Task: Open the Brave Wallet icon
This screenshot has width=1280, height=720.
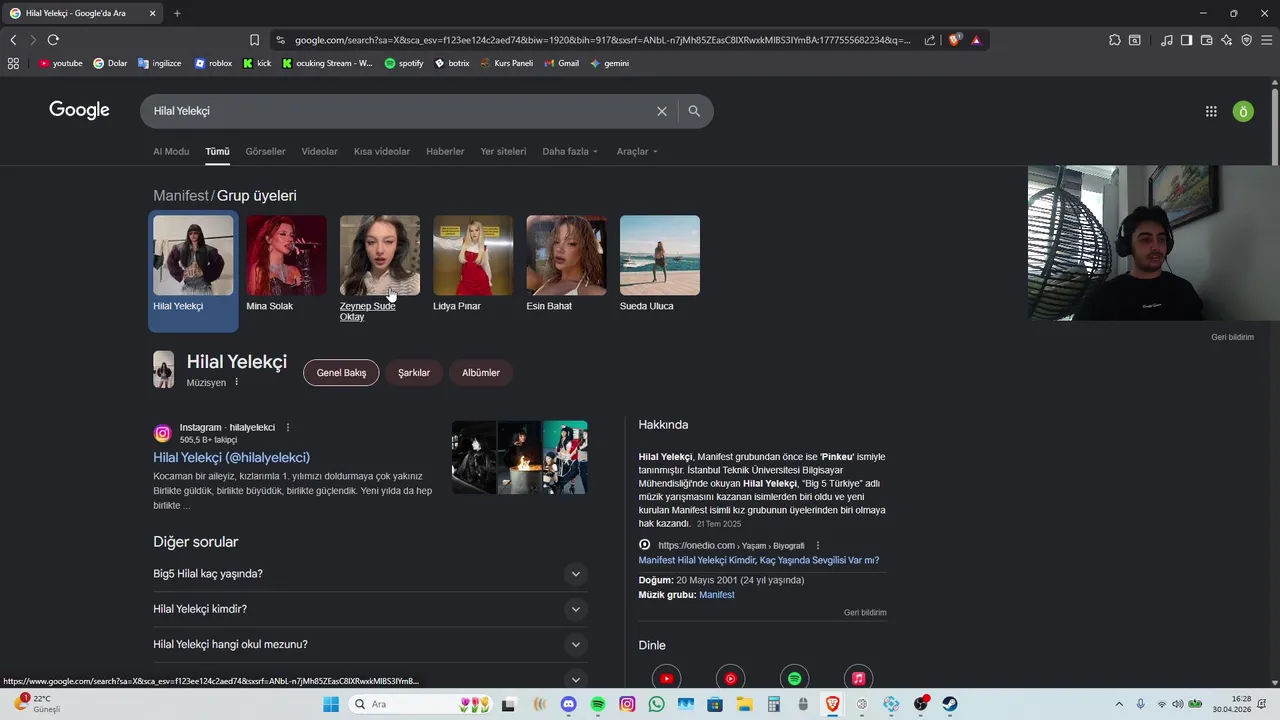Action: point(1206,40)
